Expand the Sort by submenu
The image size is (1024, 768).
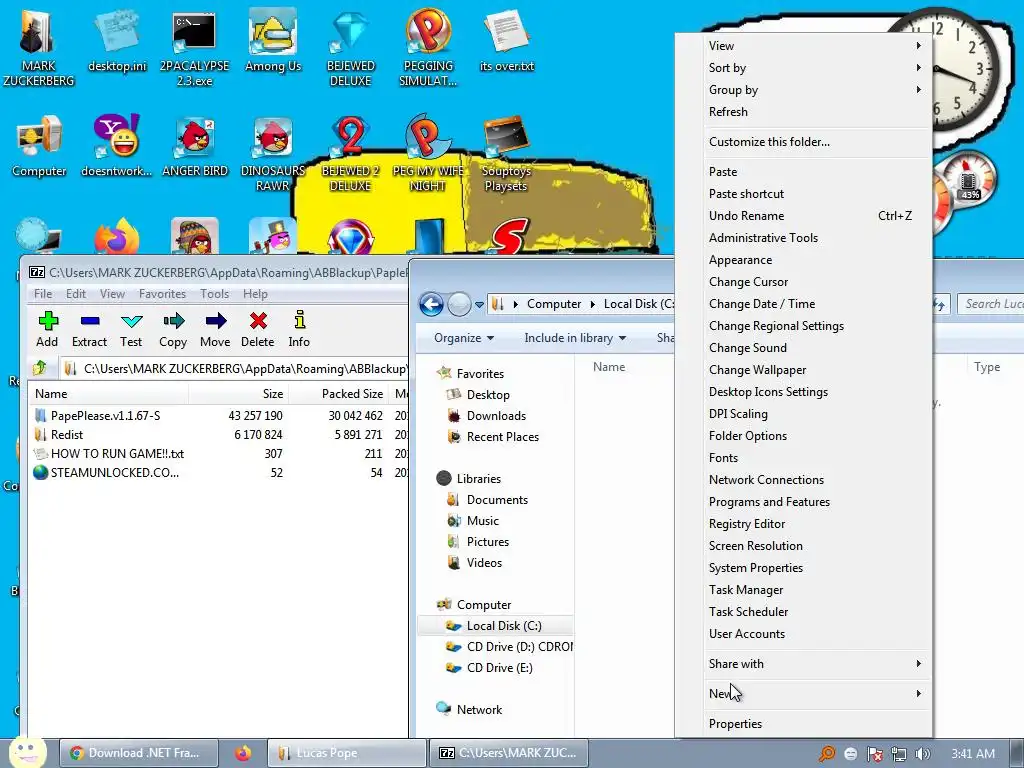click(816, 68)
